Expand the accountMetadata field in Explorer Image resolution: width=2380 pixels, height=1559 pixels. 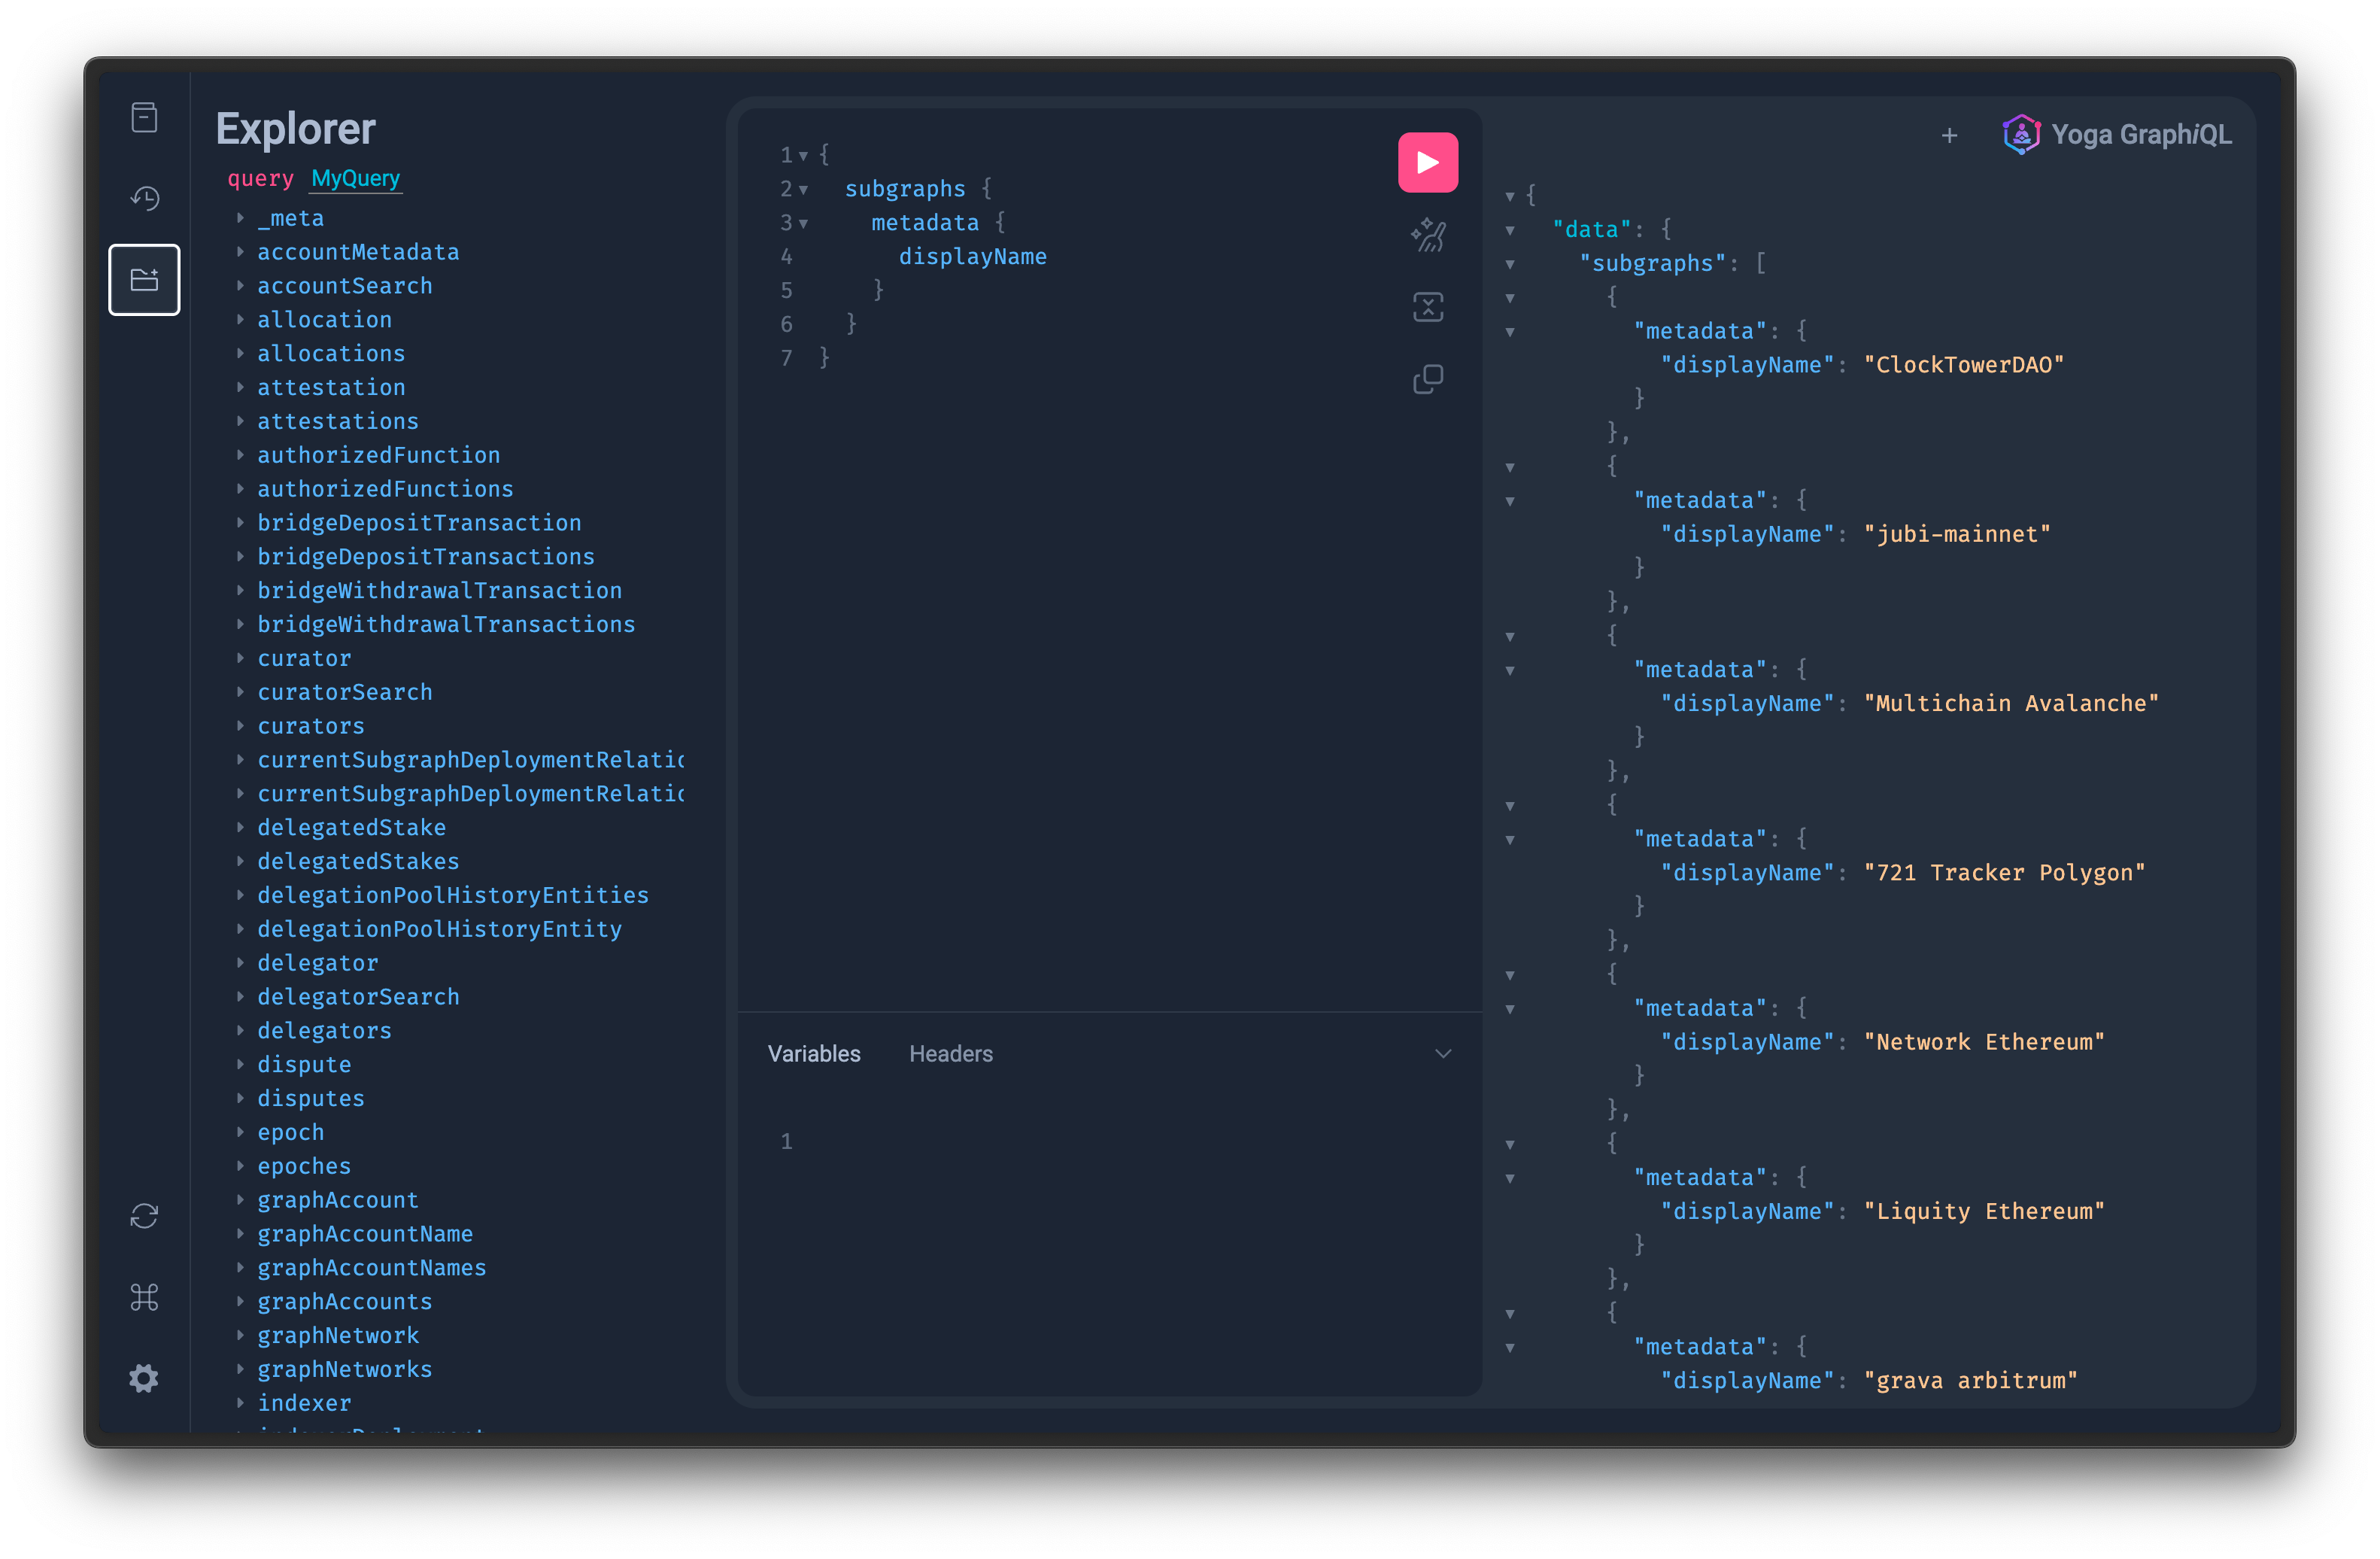tap(357, 252)
